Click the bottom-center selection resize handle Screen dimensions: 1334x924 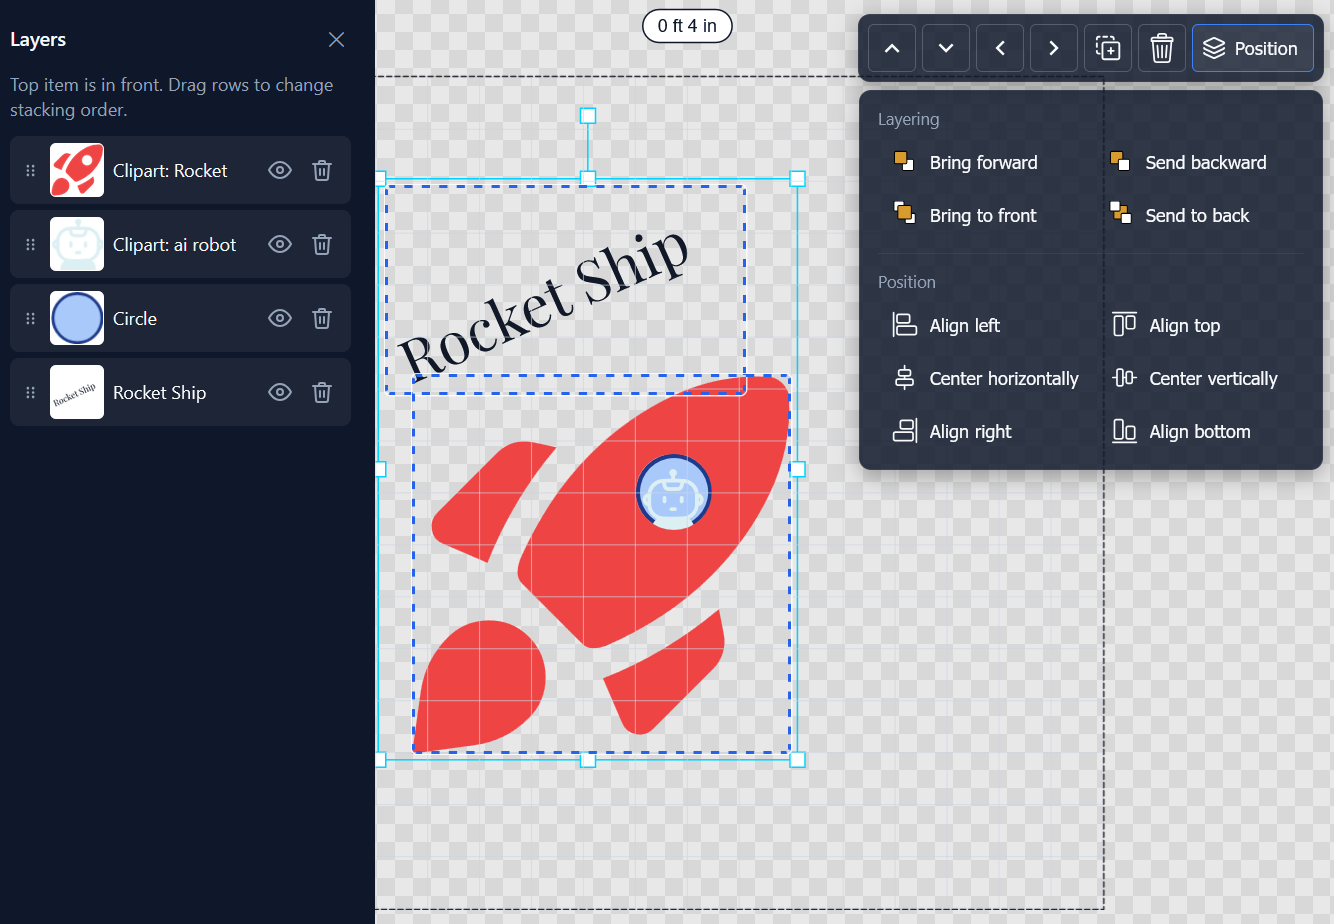click(x=588, y=760)
